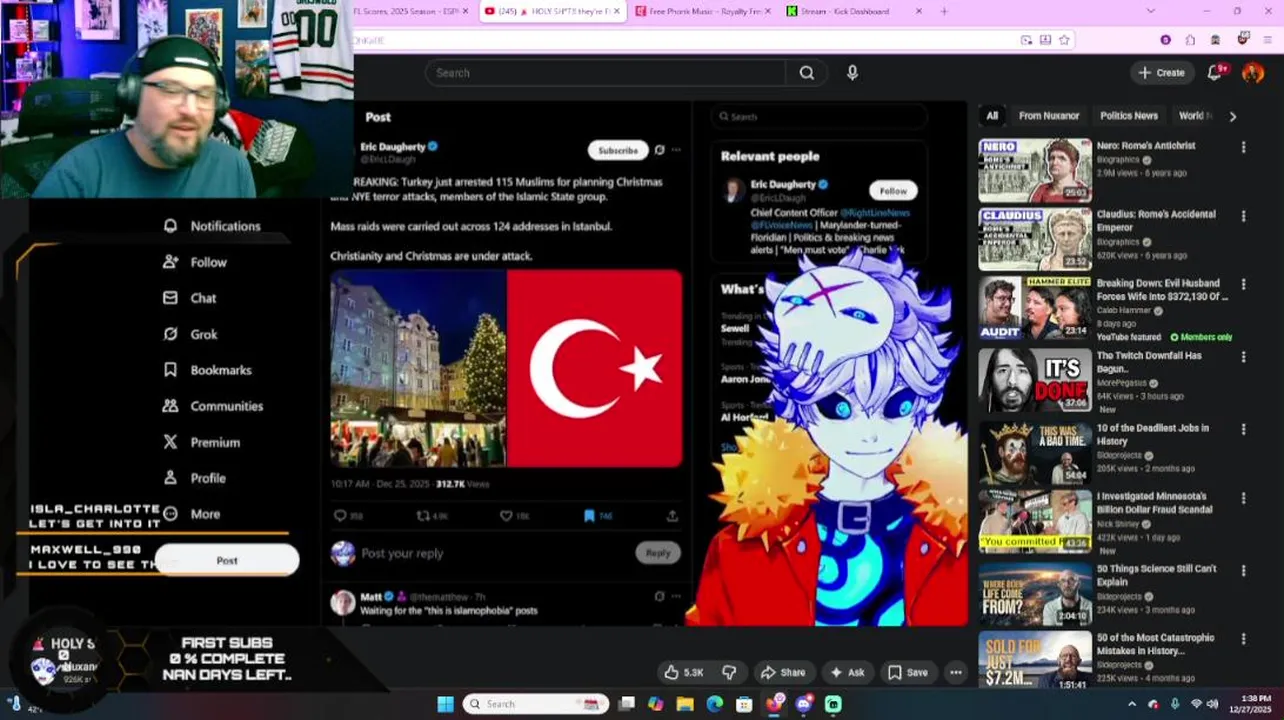The width and height of the screenshot is (1284, 720).
Task: Click the Create button
Action: tap(1161, 72)
